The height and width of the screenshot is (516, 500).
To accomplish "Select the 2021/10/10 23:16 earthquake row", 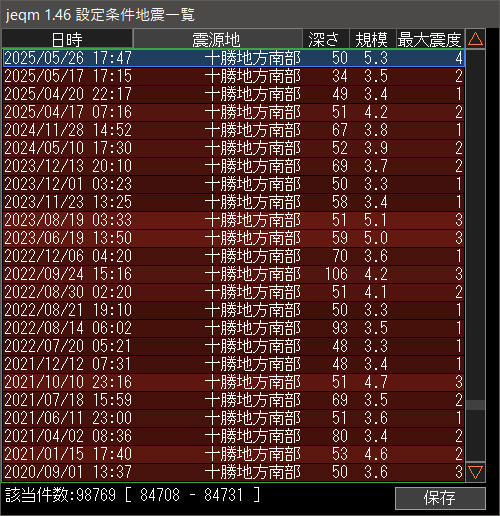I will (x=234, y=382).
